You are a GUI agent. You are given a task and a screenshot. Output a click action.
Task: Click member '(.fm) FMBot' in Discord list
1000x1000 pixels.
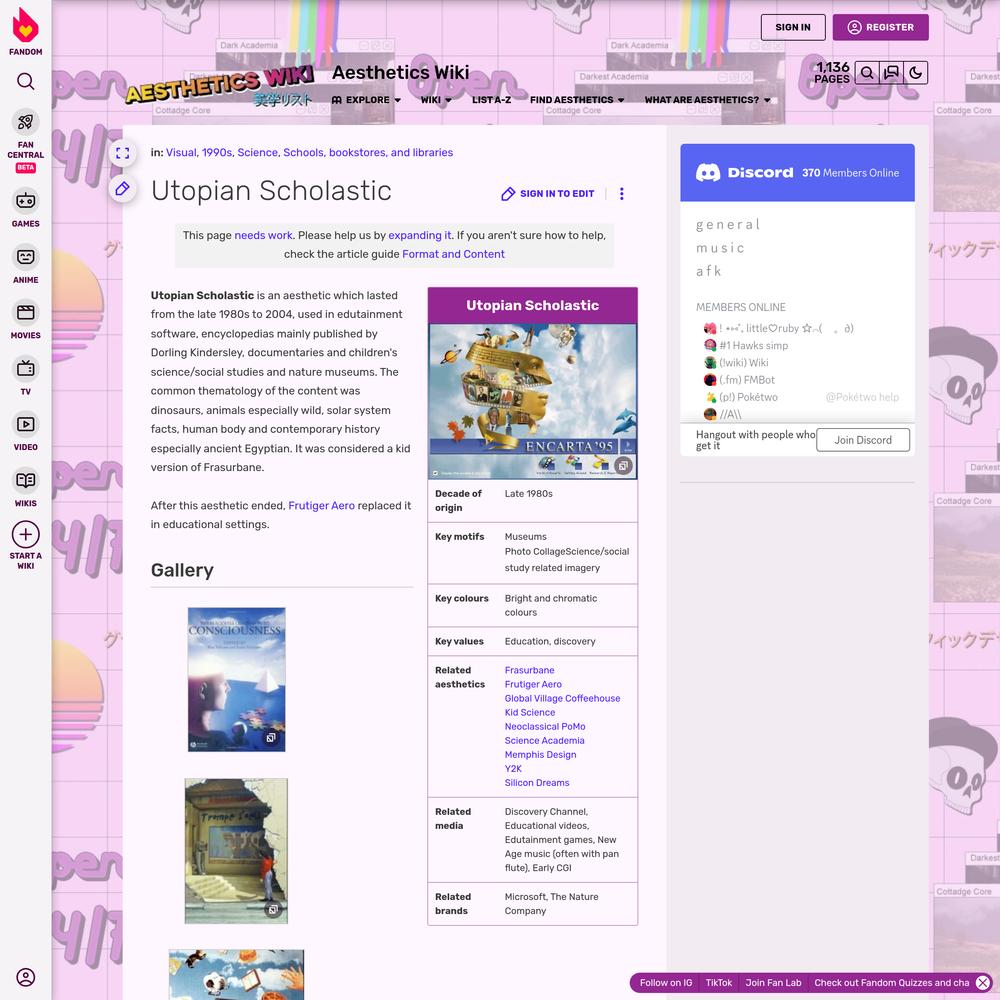pyautogui.click(x=739, y=380)
